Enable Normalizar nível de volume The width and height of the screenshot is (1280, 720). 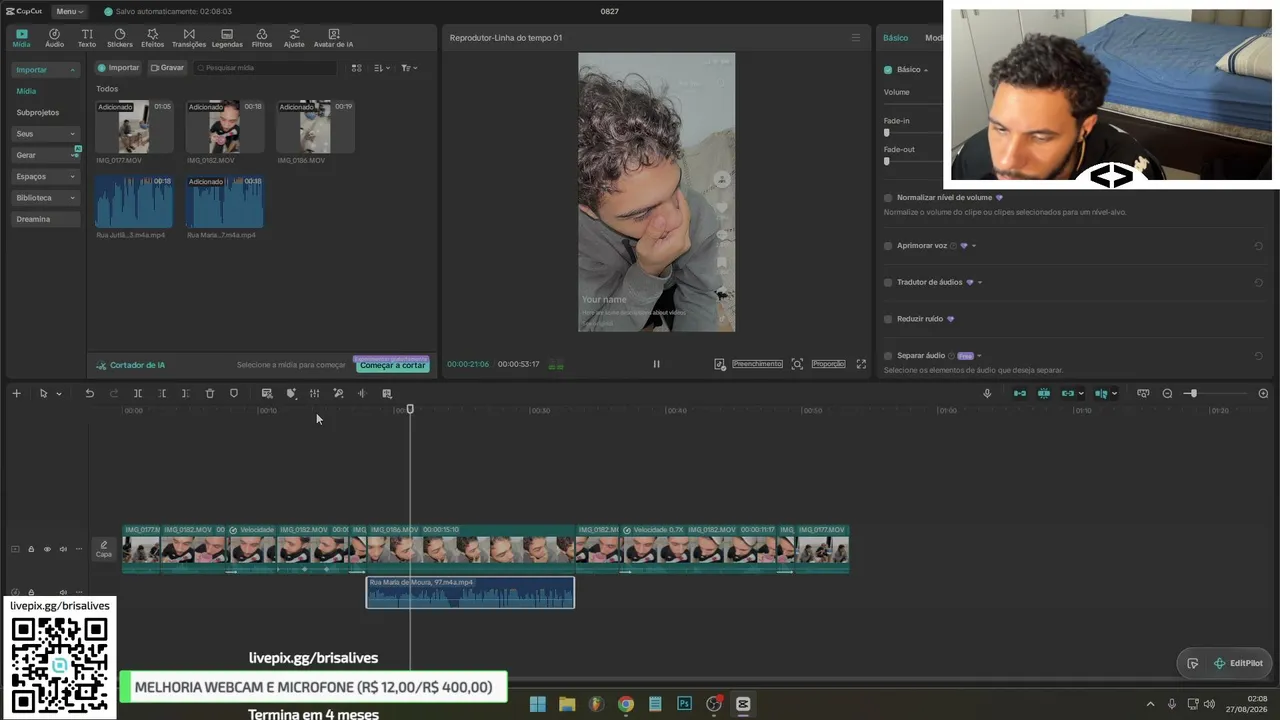pyautogui.click(x=888, y=198)
